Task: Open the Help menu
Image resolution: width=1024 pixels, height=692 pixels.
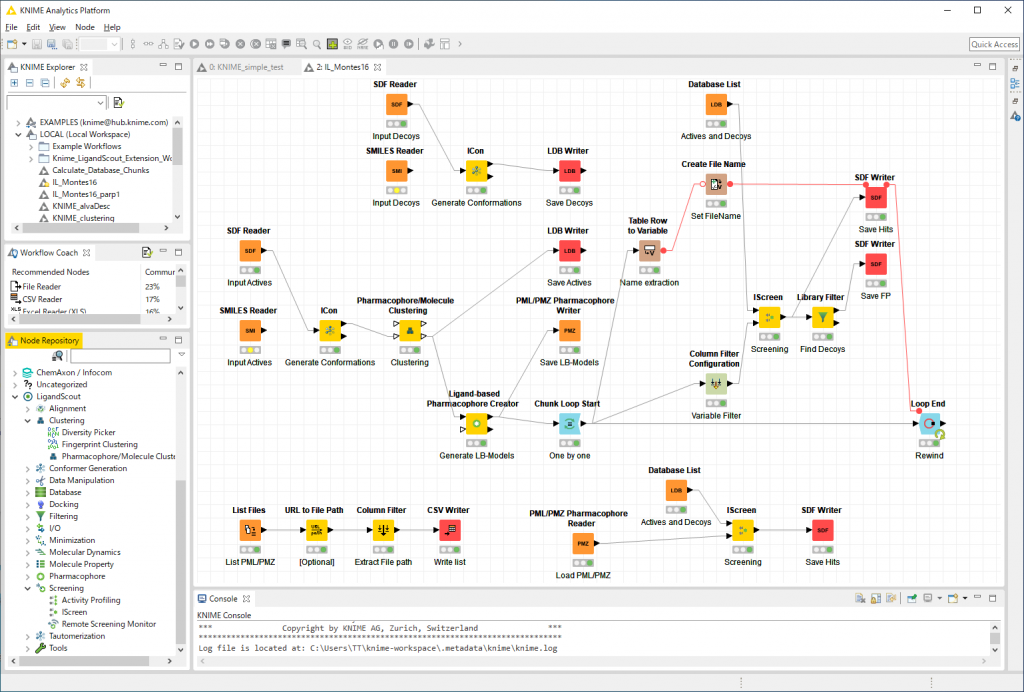Action: click(112, 27)
